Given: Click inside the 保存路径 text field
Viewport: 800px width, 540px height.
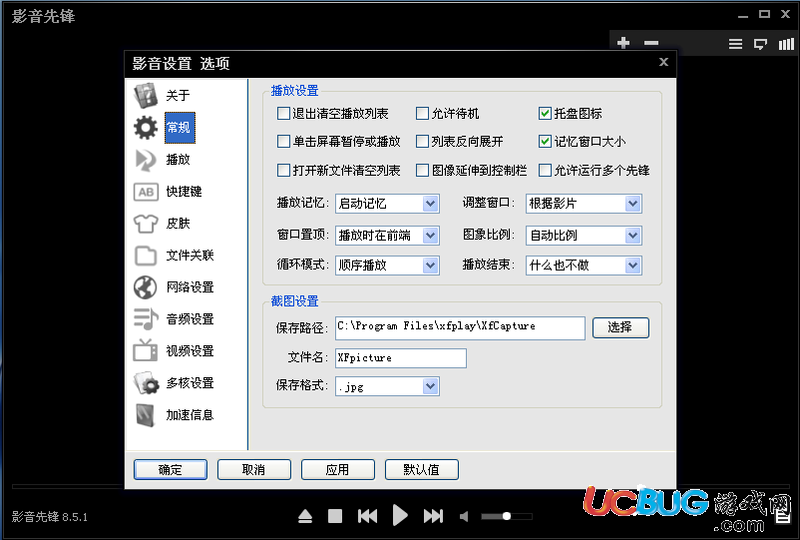Looking at the screenshot, I should pos(460,328).
